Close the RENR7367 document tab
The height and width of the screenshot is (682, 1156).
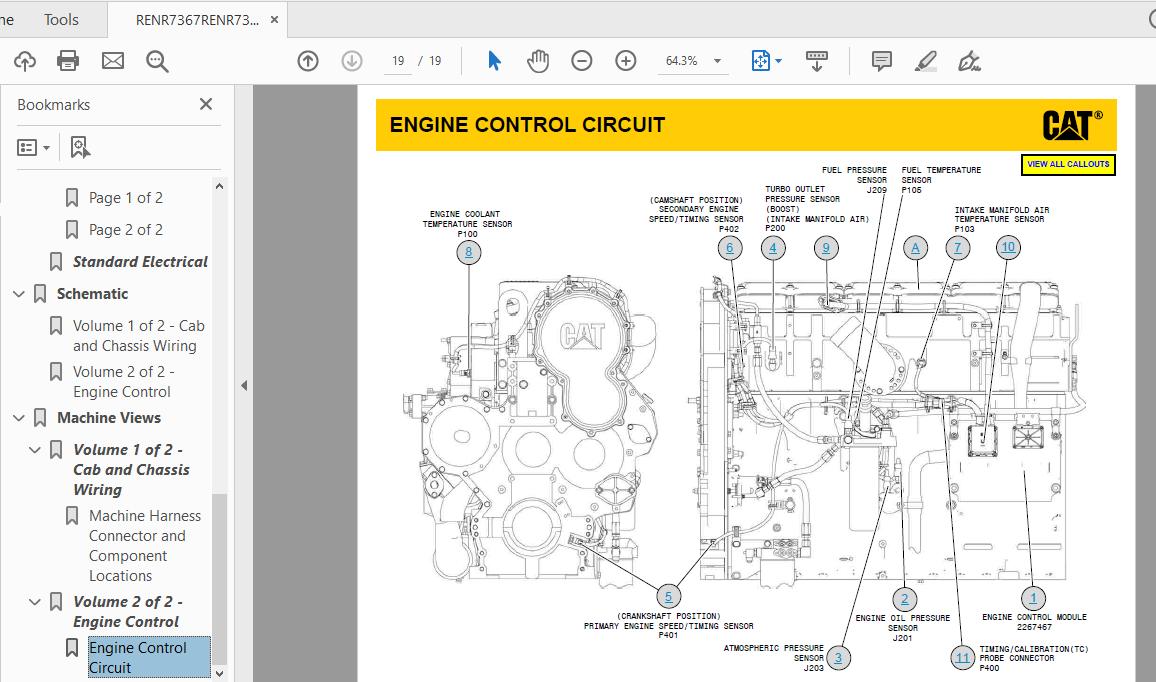click(274, 20)
